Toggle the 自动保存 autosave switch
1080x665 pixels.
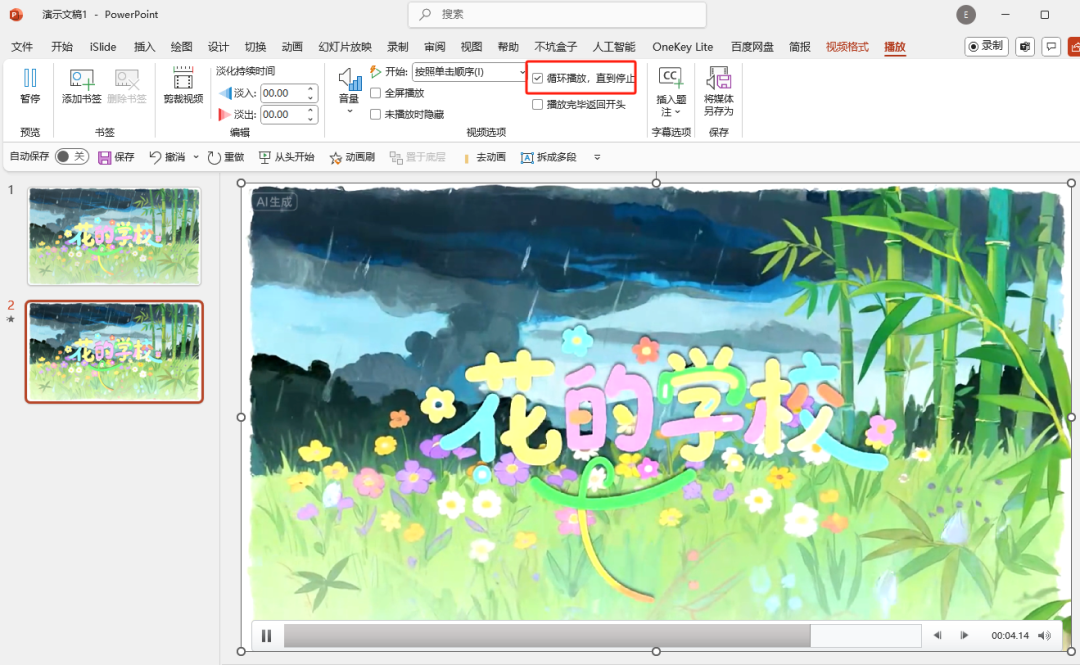71,157
